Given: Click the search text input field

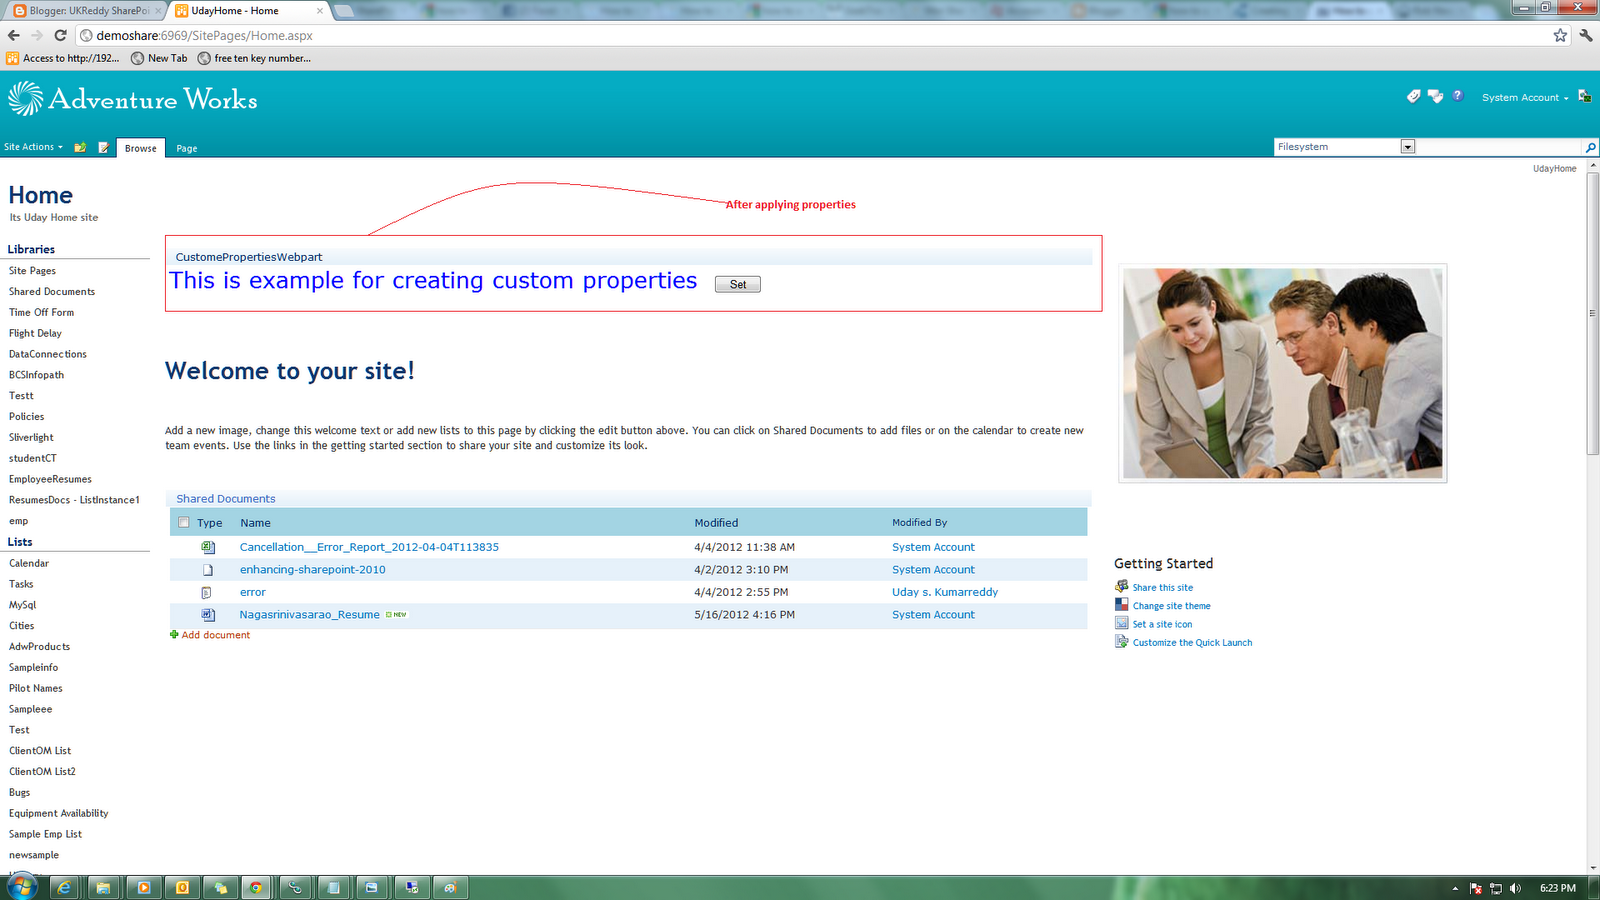Looking at the screenshot, I should click(x=1500, y=147).
